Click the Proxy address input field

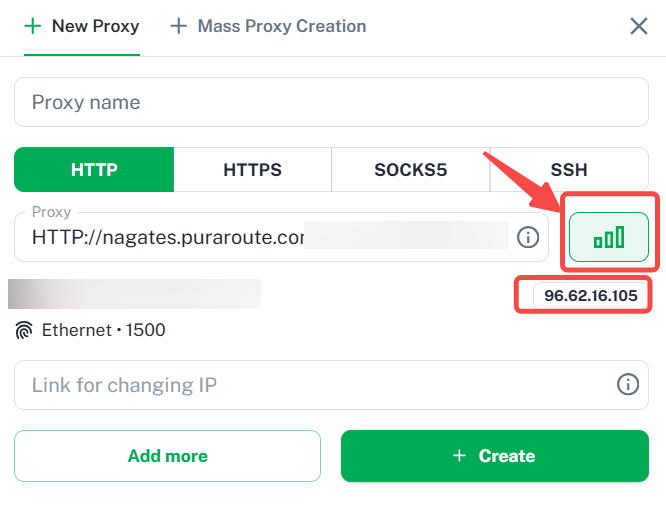281,237
